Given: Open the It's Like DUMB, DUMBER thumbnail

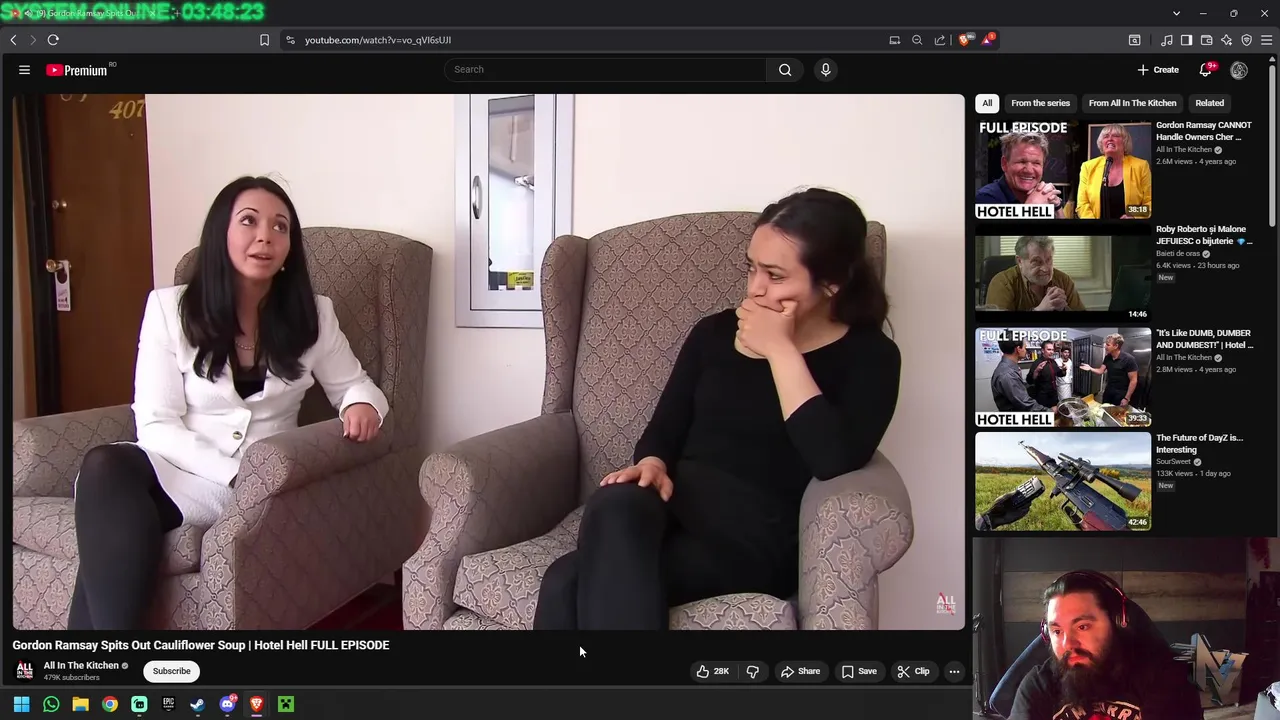Looking at the screenshot, I should click(1063, 377).
